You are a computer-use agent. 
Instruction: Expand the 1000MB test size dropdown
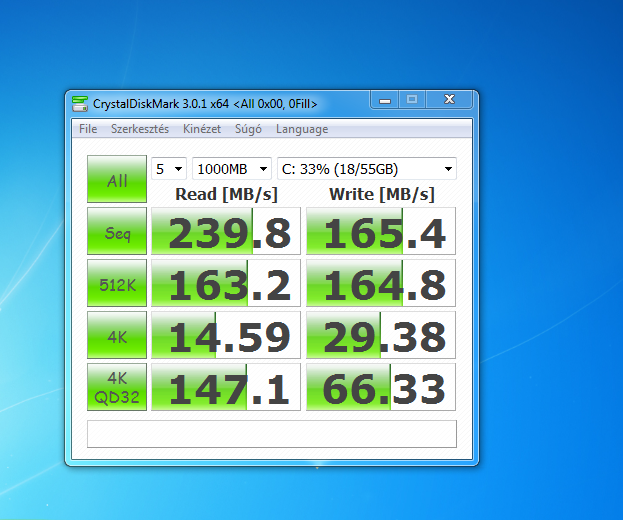coord(232,169)
